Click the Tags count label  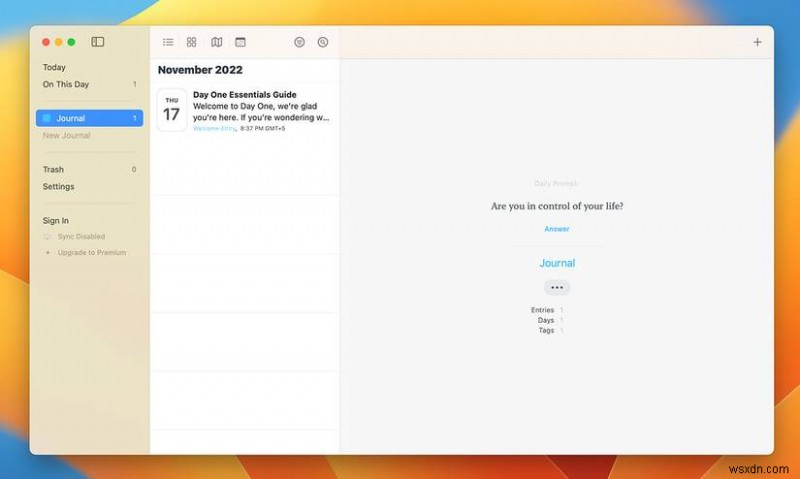[x=546, y=330]
